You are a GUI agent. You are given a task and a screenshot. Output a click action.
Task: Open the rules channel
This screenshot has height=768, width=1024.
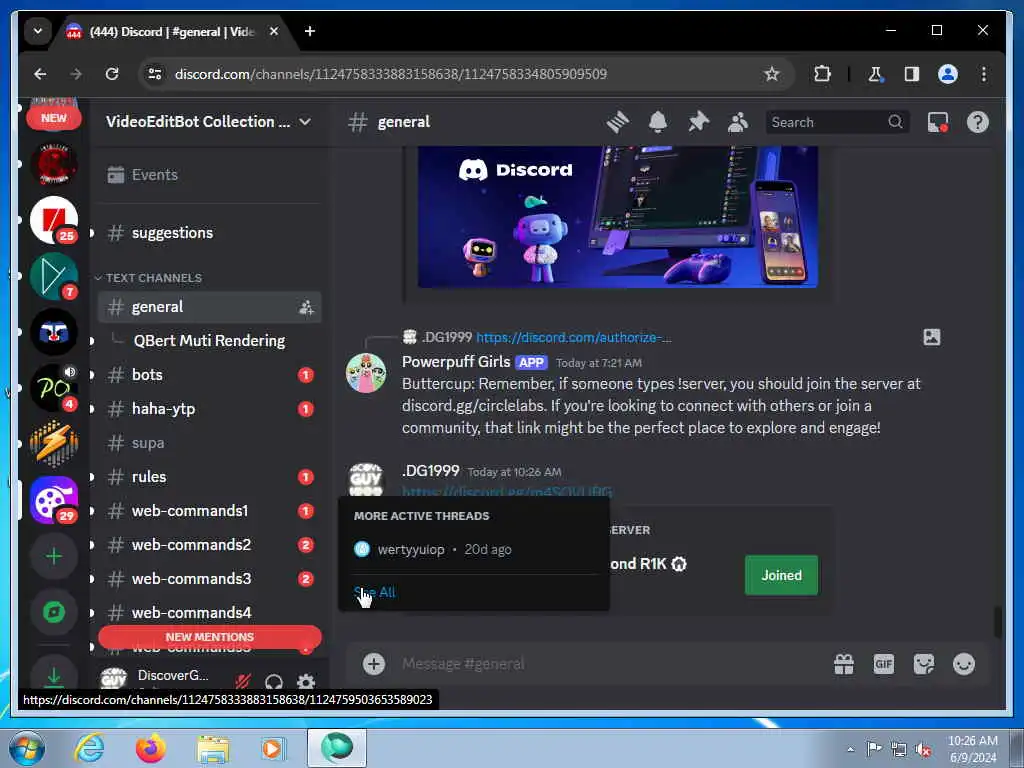click(x=209, y=477)
